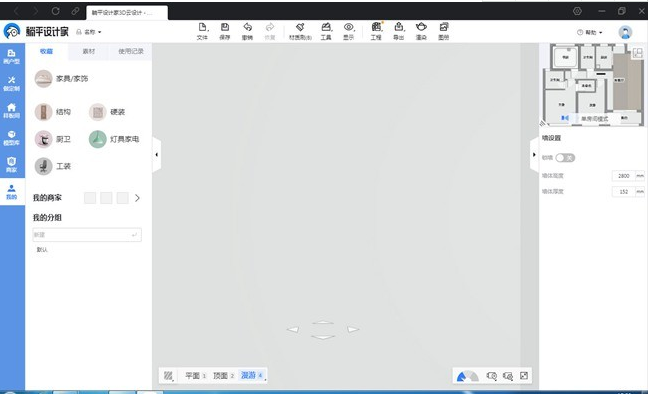The width and height of the screenshot is (655, 394).
Task: Click the Save (保存) toolbar icon
Action: (225, 28)
